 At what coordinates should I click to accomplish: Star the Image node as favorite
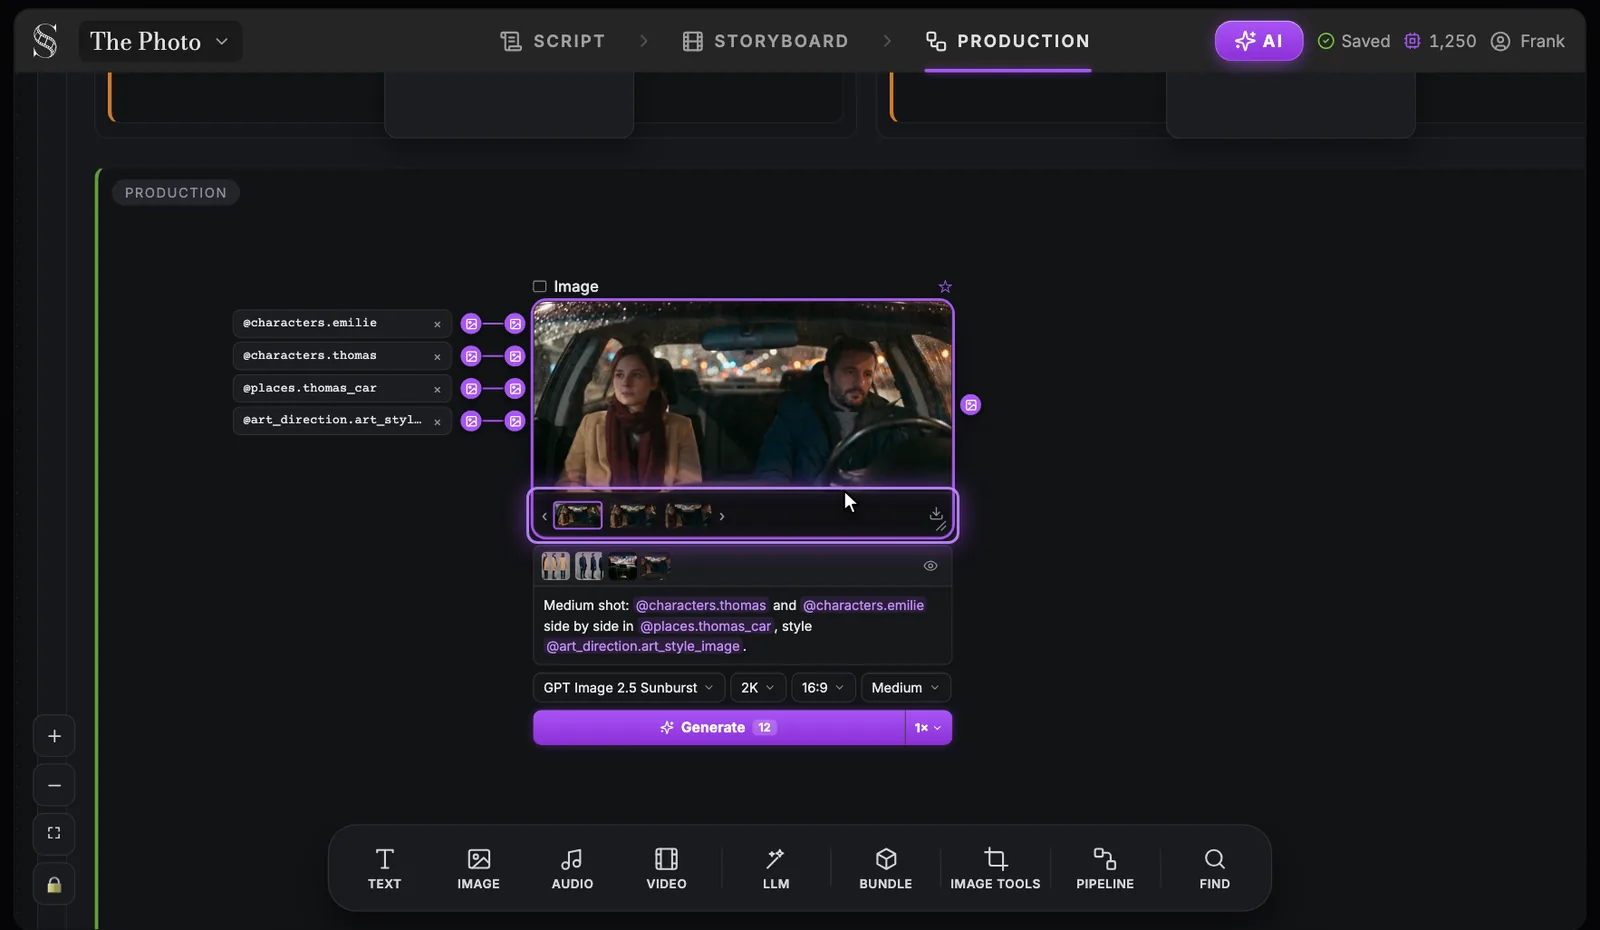(x=945, y=287)
